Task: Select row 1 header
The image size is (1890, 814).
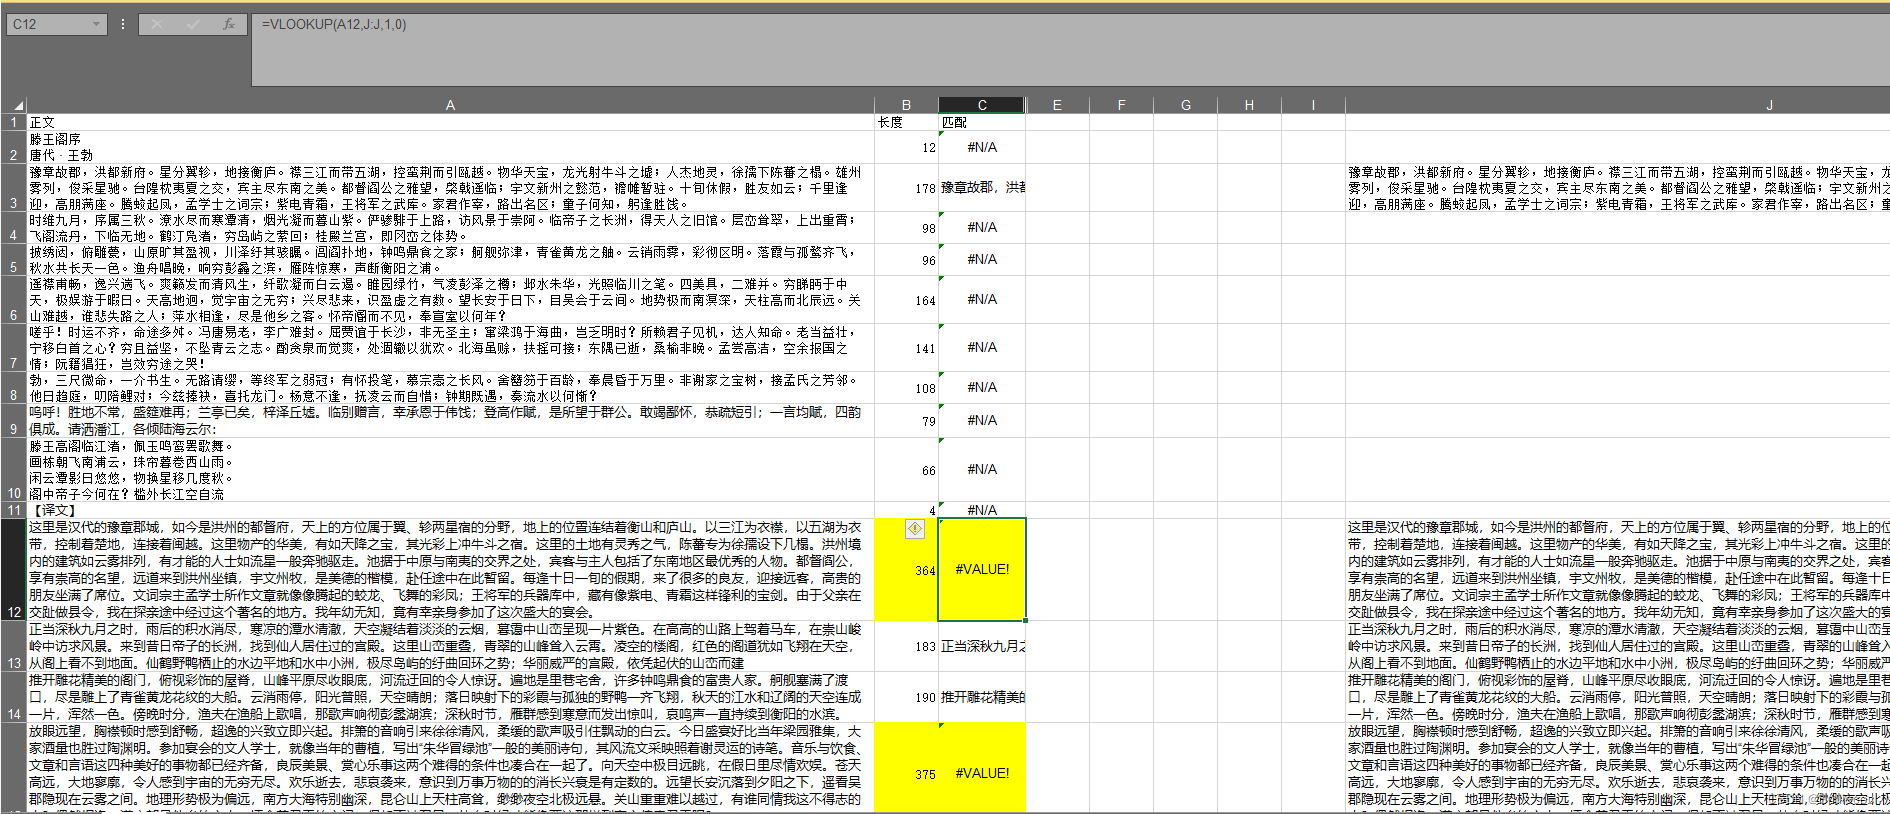Action: pos(13,122)
